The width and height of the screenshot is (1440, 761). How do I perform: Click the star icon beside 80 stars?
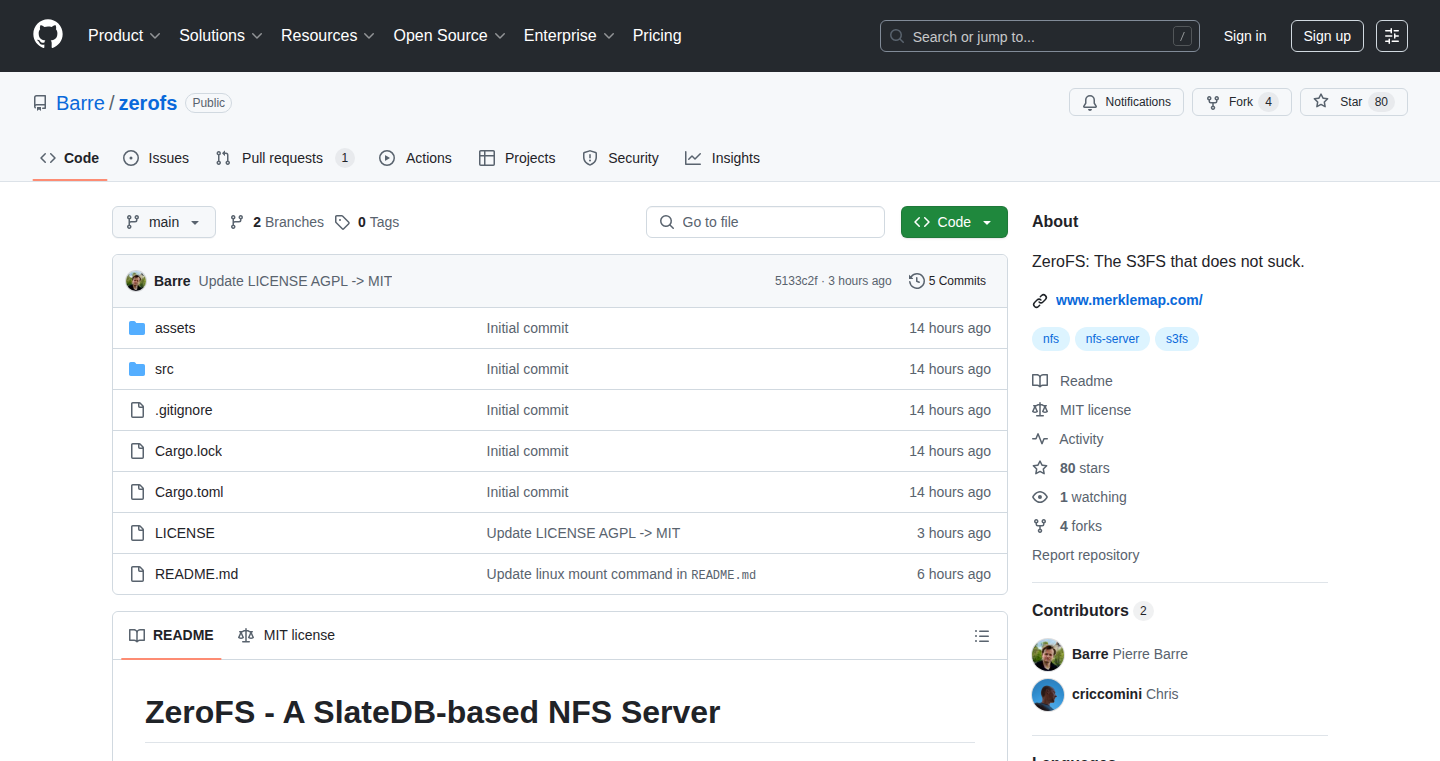click(1040, 468)
